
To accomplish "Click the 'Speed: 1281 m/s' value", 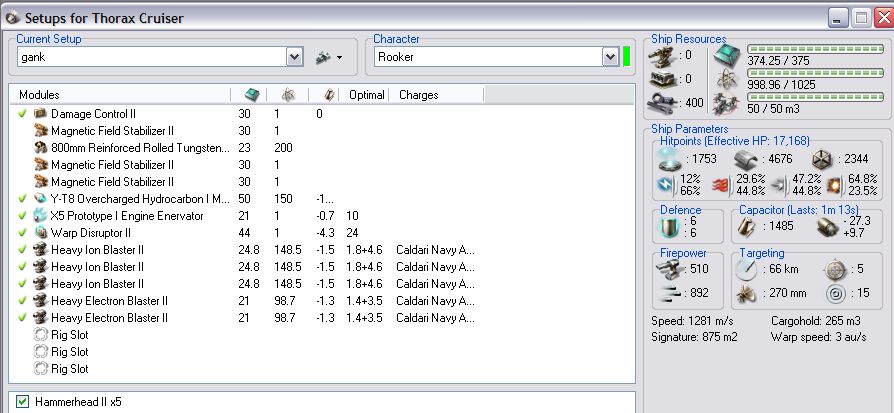I will pos(691,321).
